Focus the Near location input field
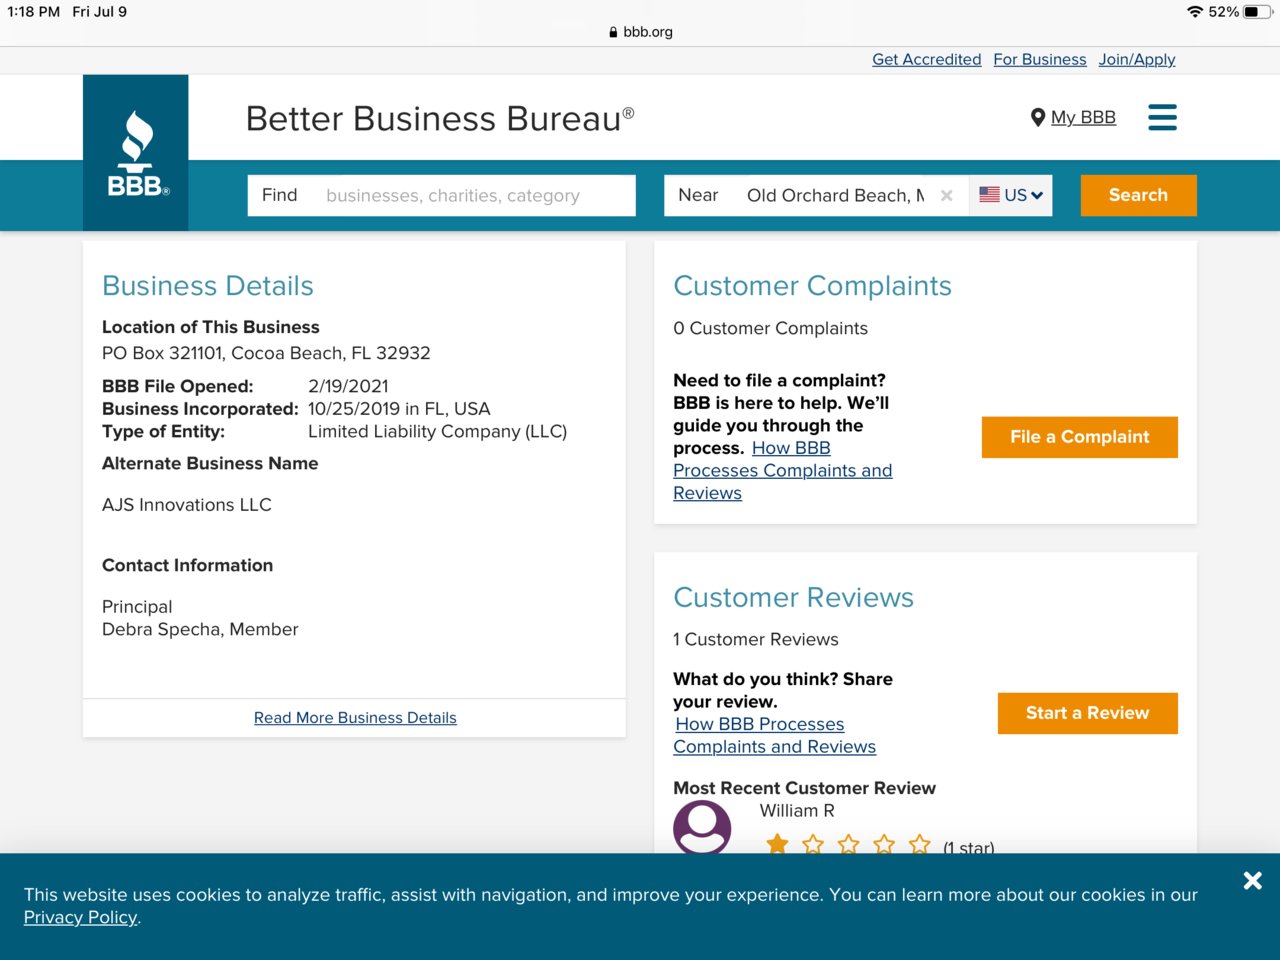 tap(816, 195)
